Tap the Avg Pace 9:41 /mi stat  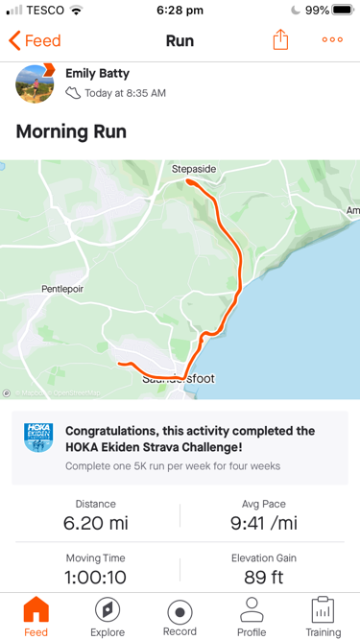coord(264,516)
